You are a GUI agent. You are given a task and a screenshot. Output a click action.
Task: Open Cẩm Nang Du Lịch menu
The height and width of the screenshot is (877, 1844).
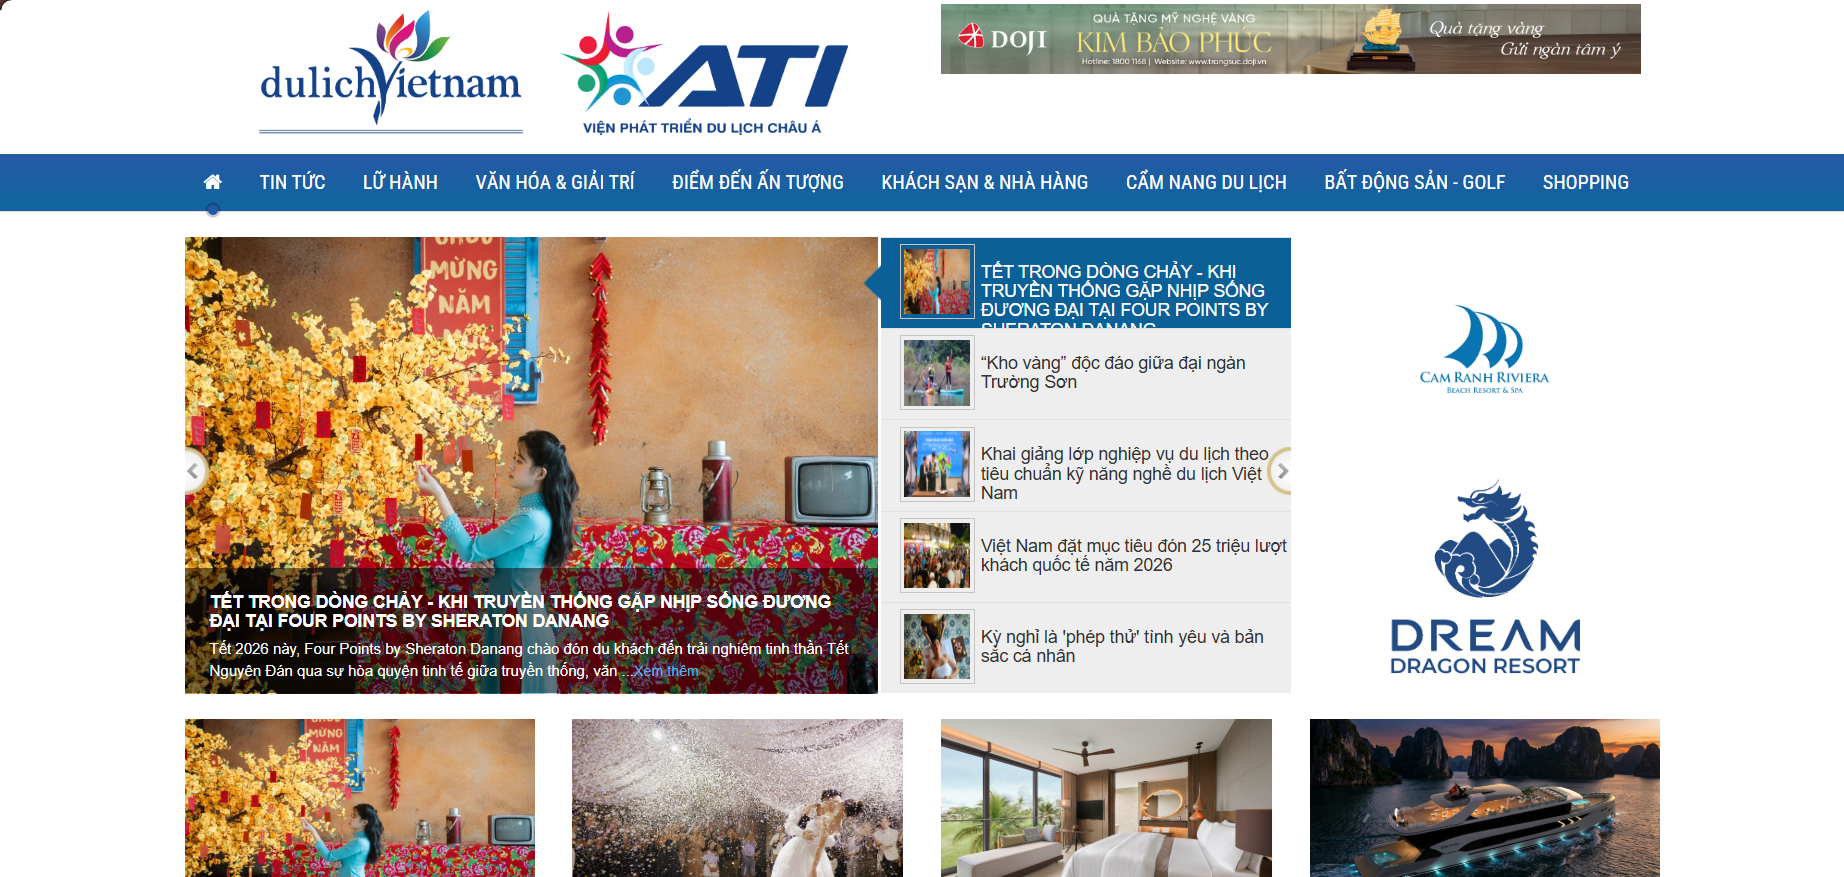tap(1206, 182)
